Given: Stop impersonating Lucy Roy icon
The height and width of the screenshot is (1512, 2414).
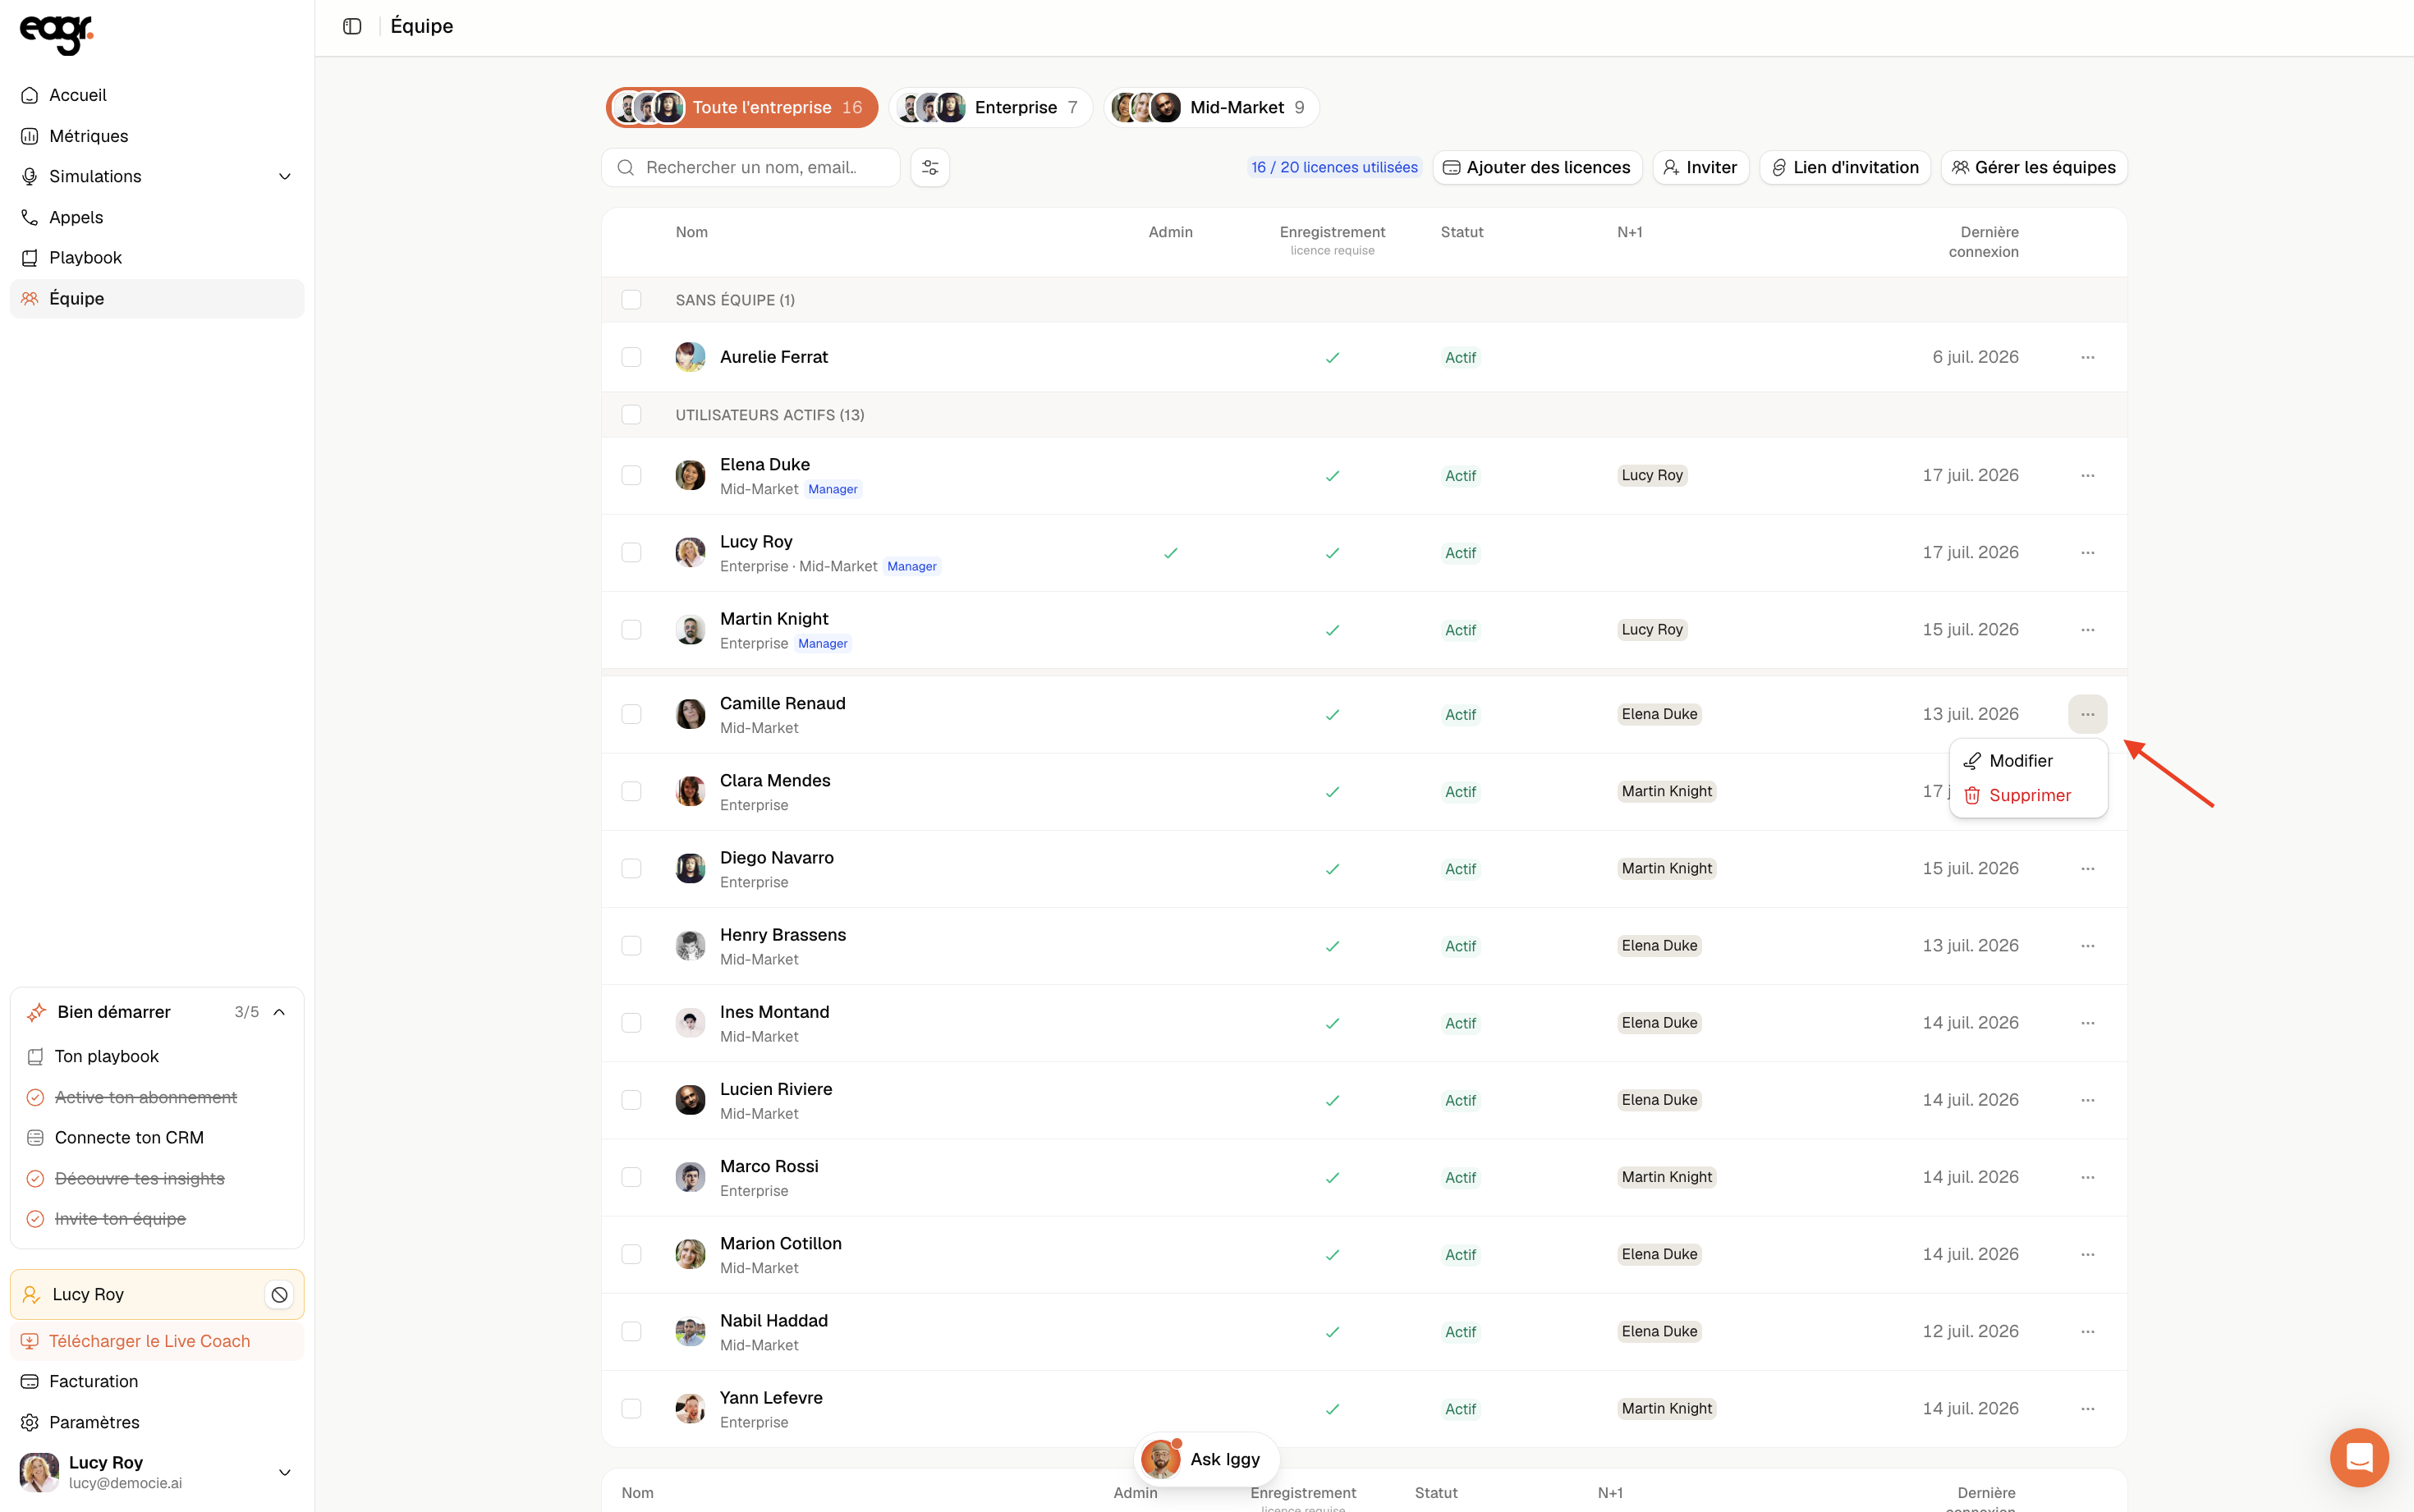Looking at the screenshot, I should click(x=279, y=1294).
